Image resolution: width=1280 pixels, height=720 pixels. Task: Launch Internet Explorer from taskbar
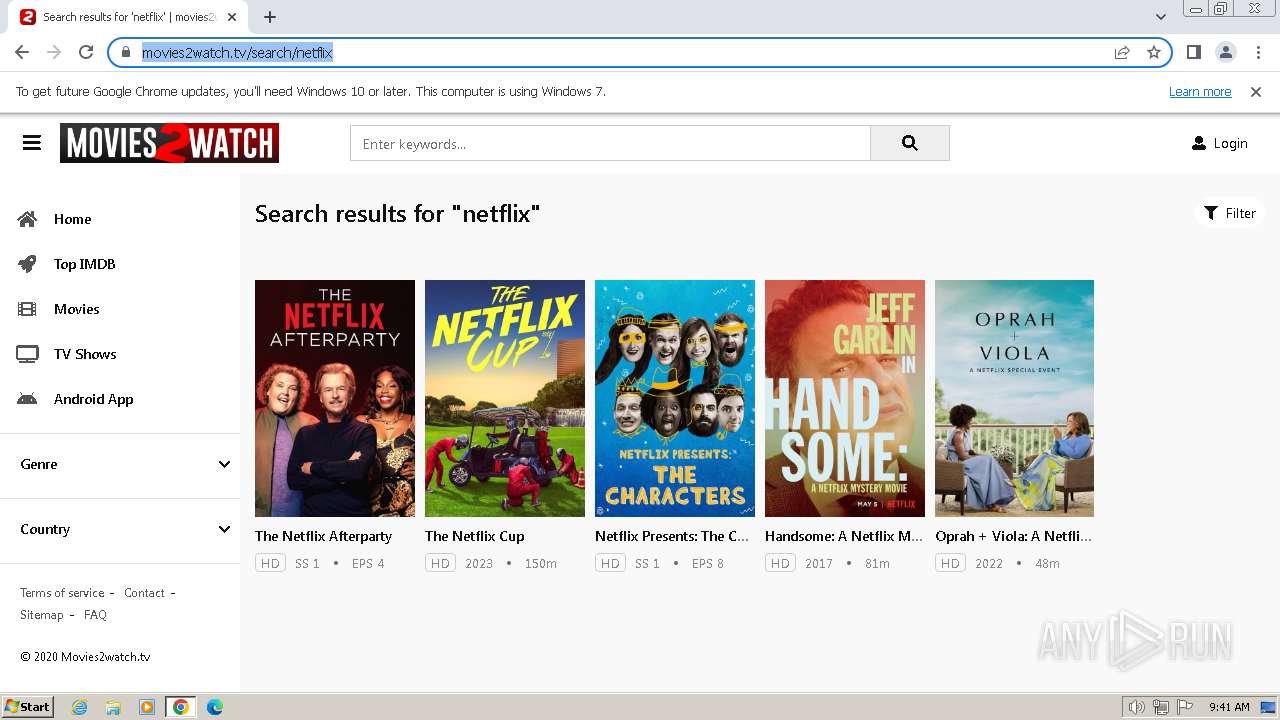point(79,707)
